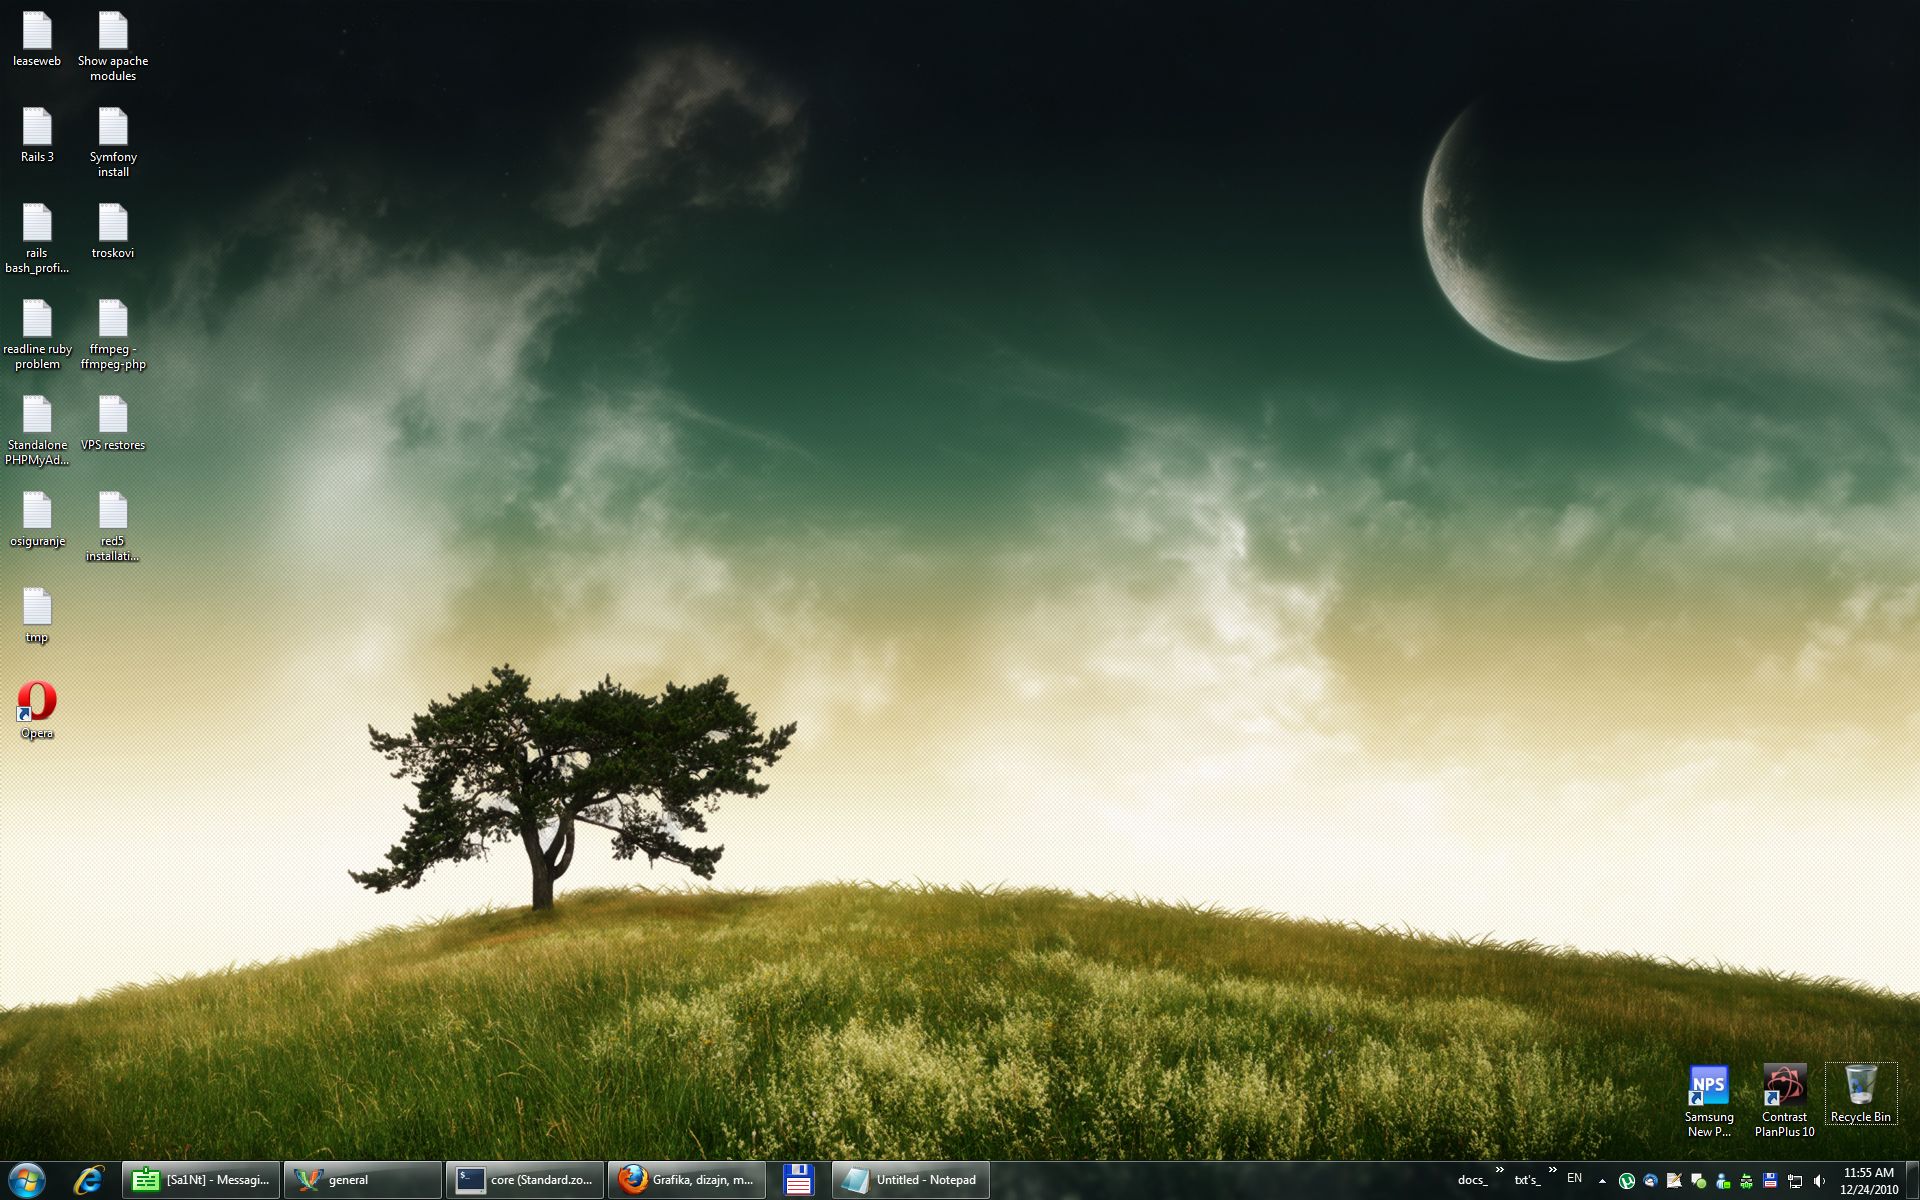The height and width of the screenshot is (1200, 1920).
Task: Click the messenger person tray icon
Action: click(1723, 1181)
